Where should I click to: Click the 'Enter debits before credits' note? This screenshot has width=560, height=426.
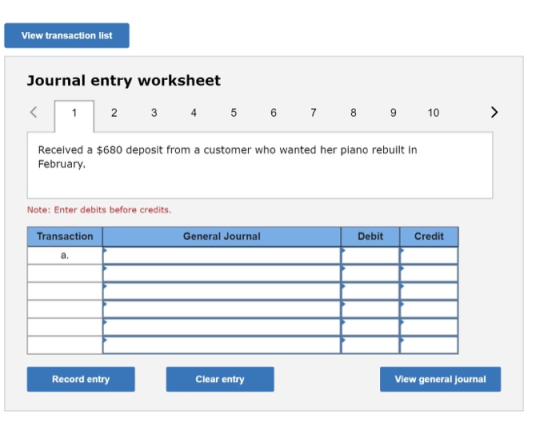pos(99,210)
